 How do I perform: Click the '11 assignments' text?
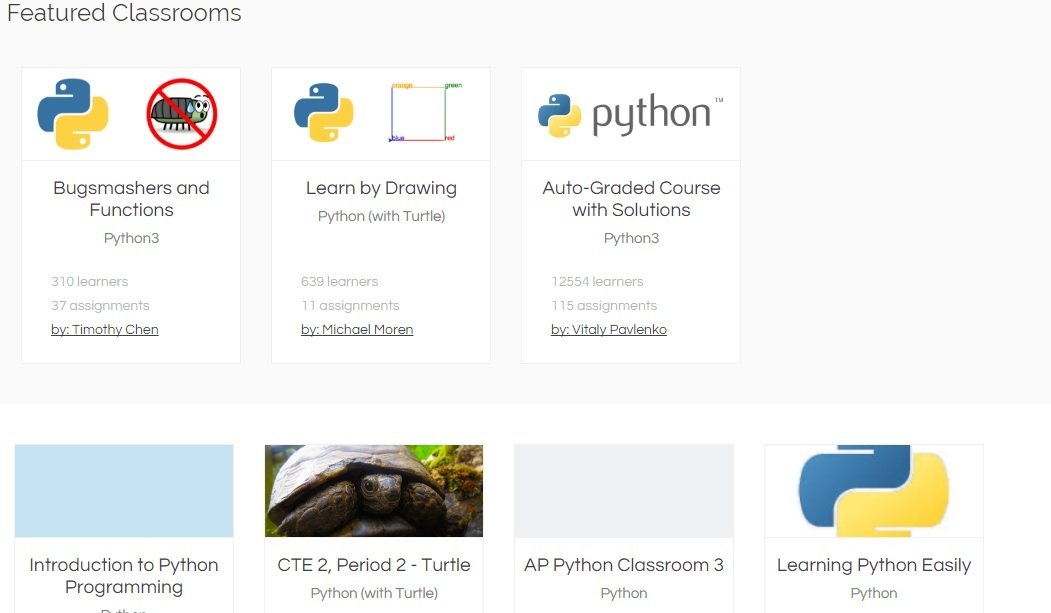(x=350, y=305)
